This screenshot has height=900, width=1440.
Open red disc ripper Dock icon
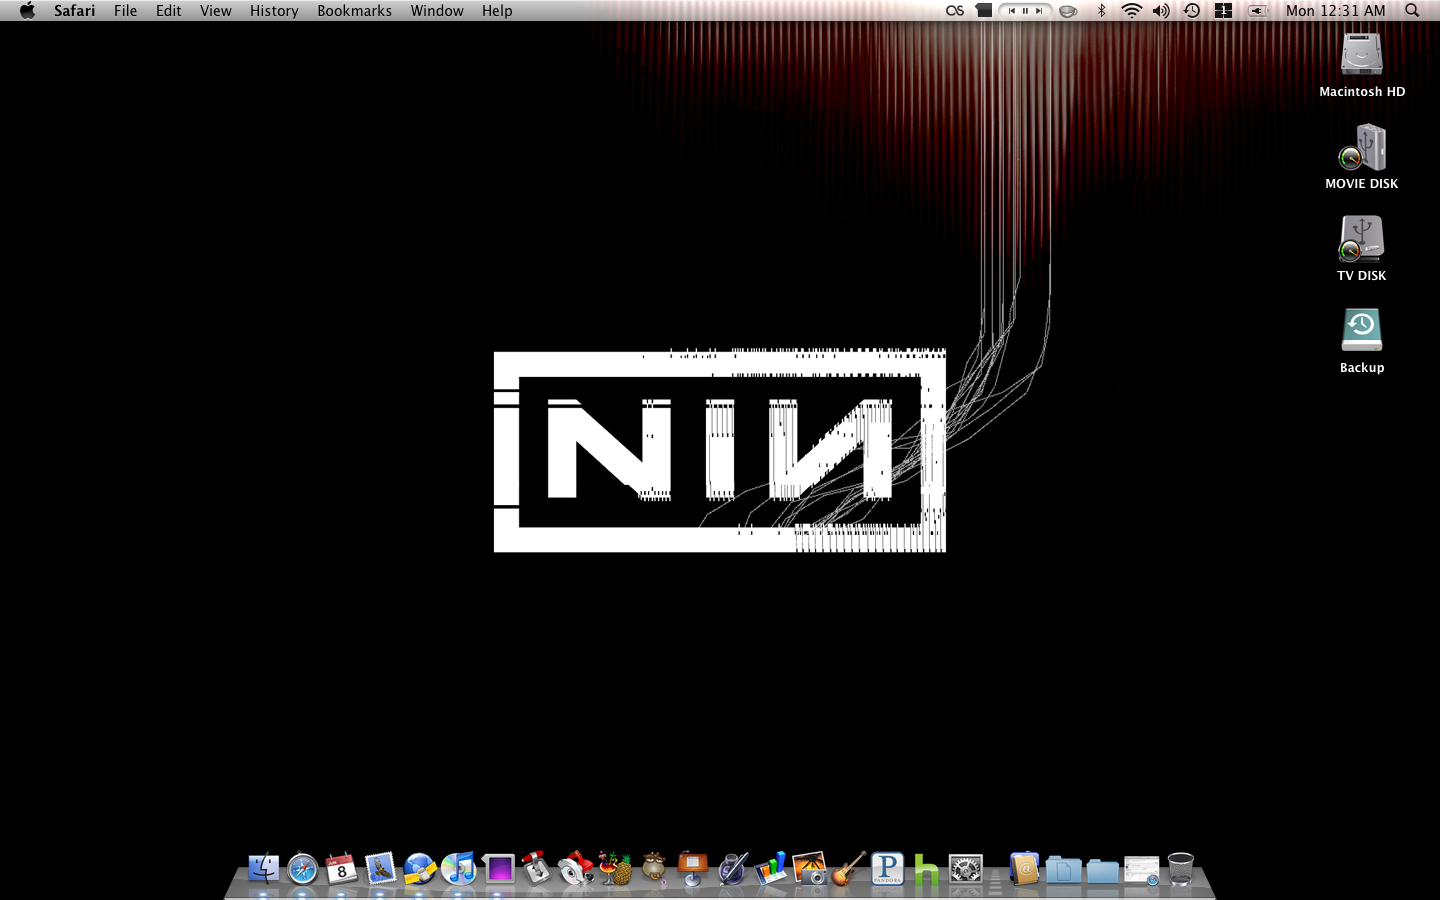[576, 868]
